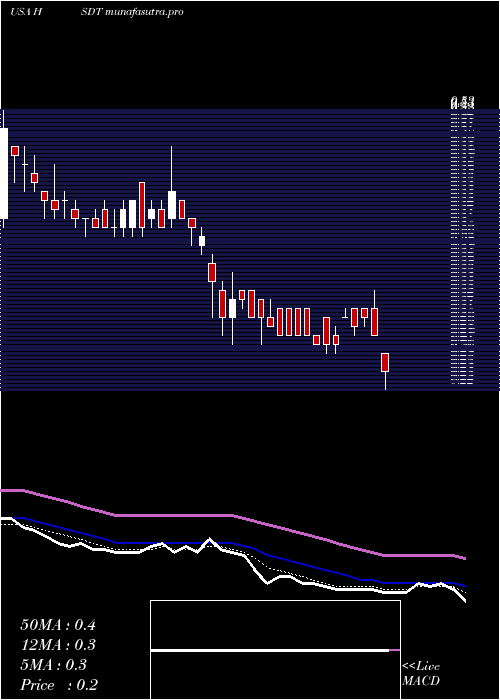Click the '12MA : 0.3' label
The image size is (500, 700).
pyautogui.click(x=58, y=645)
